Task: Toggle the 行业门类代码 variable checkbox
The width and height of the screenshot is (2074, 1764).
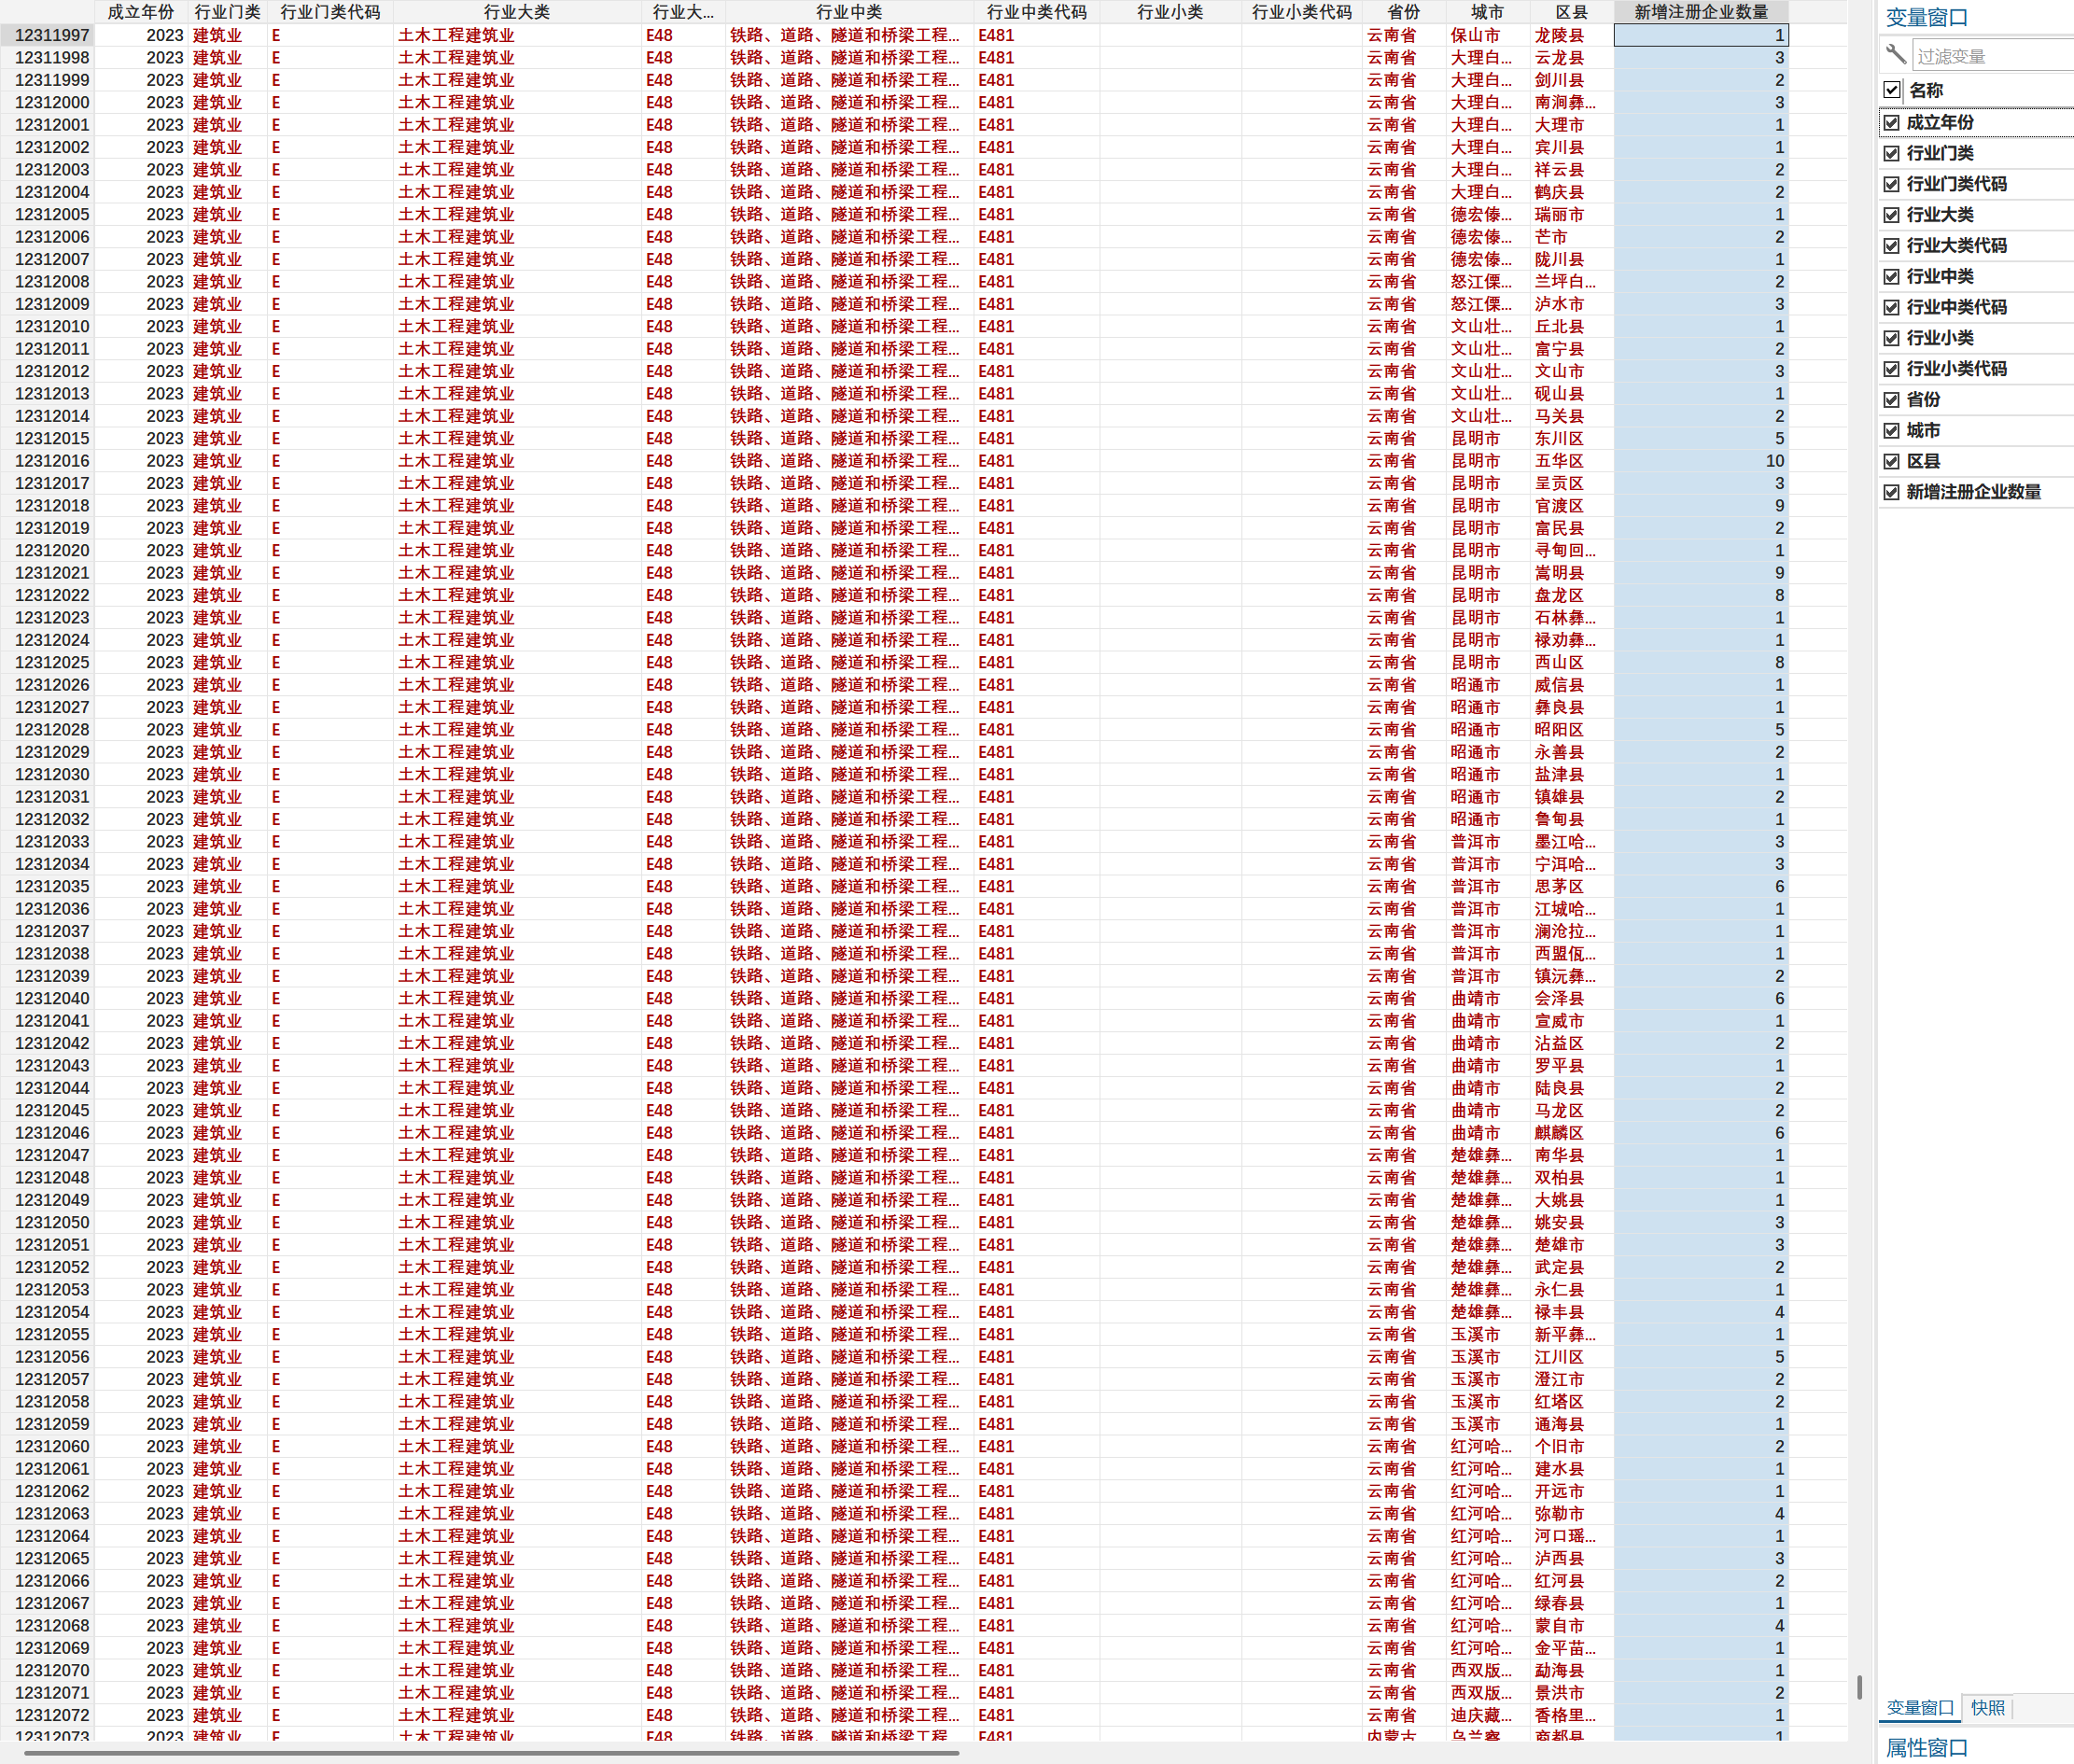Action: [x=1891, y=184]
